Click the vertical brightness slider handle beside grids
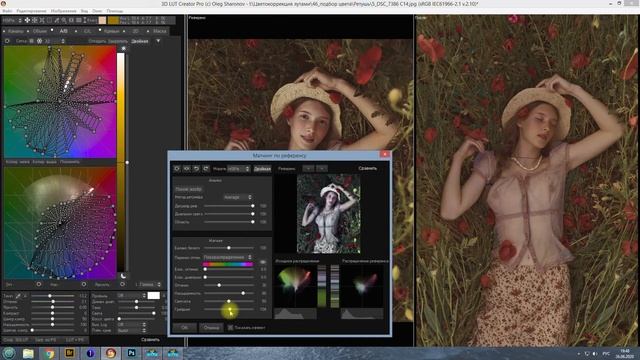 point(127,162)
